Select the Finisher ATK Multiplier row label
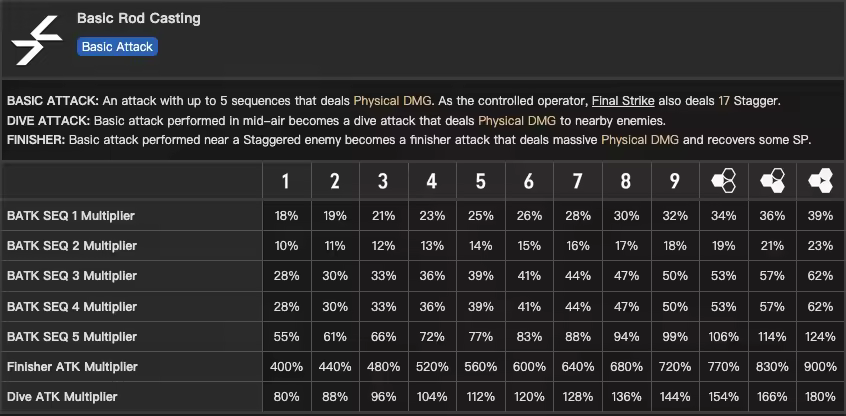Viewport: 846px width, 416px height. click(72, 367)
